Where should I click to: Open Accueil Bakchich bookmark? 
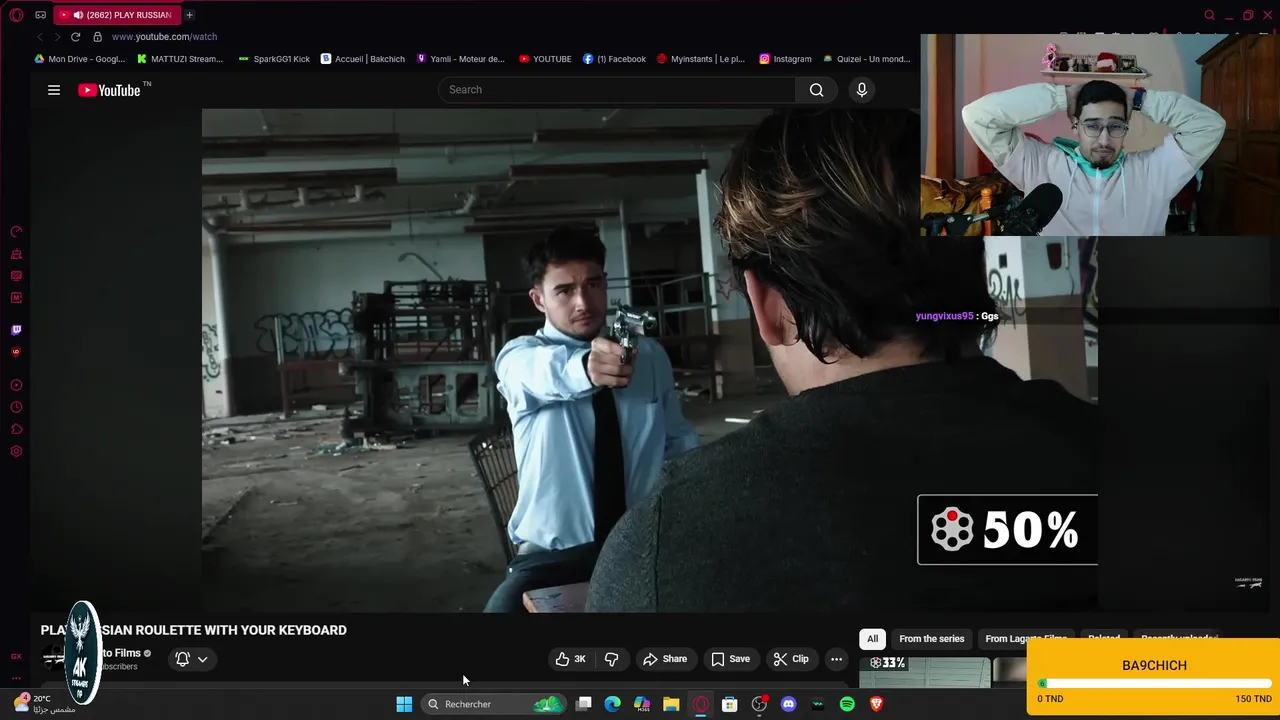click(x=363, y=59)
